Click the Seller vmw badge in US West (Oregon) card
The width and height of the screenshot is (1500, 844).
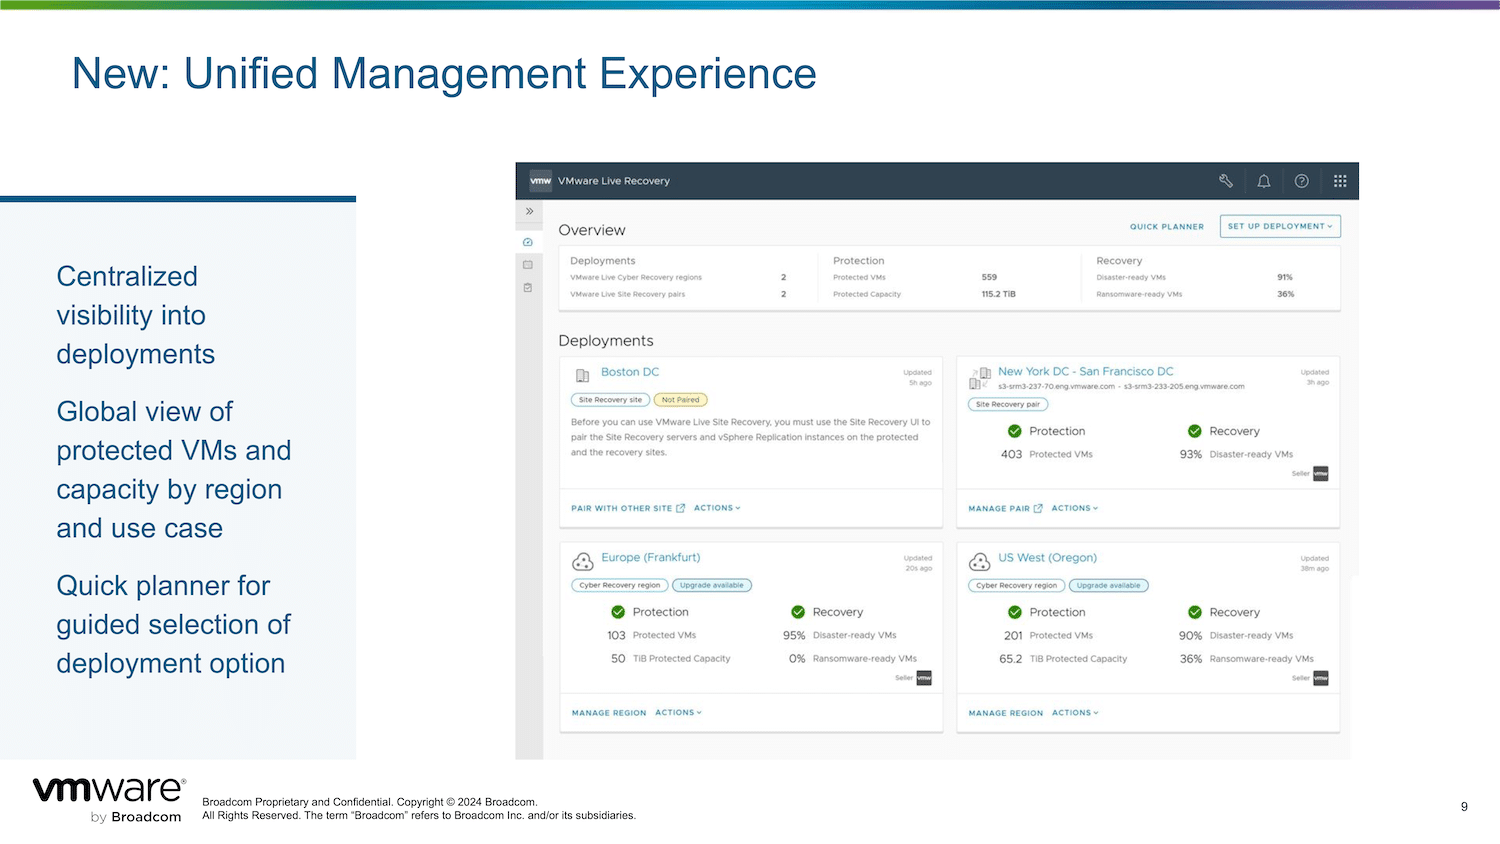pyautogui.click(x=1320, y=678)
